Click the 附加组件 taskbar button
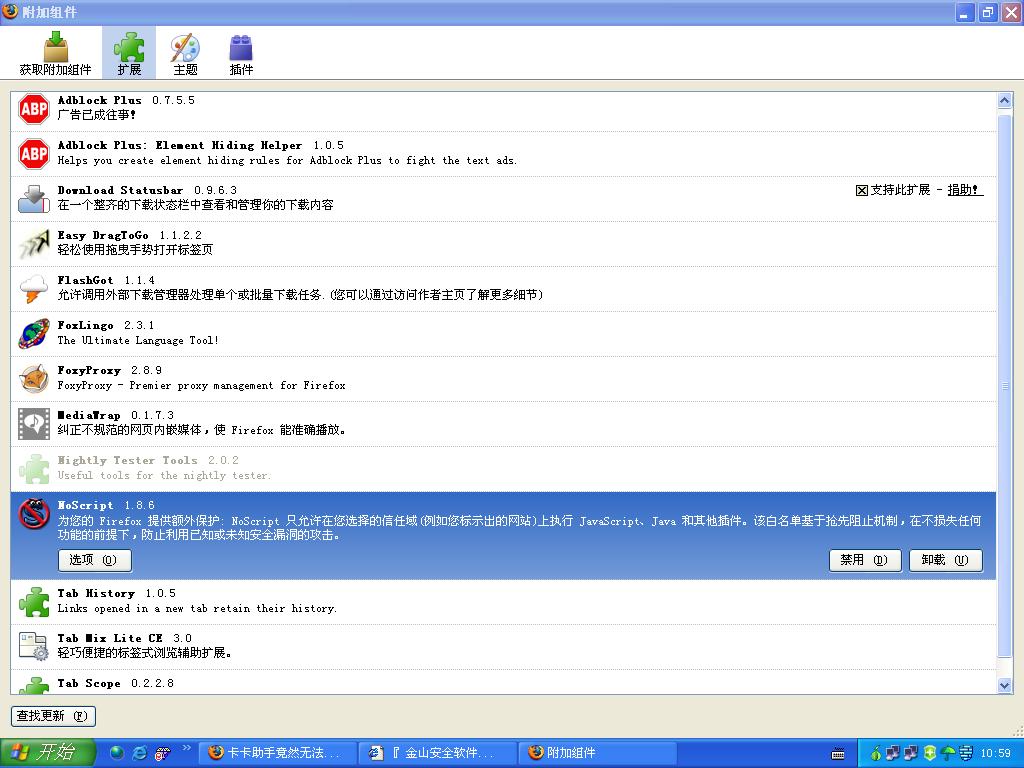 click(597, 753)
